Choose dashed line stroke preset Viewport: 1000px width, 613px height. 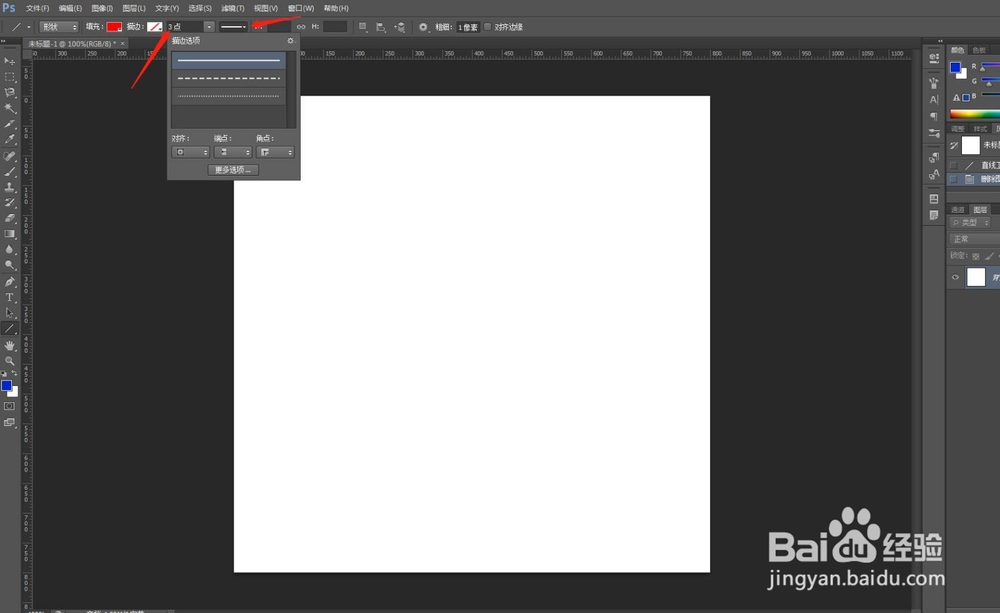pyautogui.click(x=228, y=78)
